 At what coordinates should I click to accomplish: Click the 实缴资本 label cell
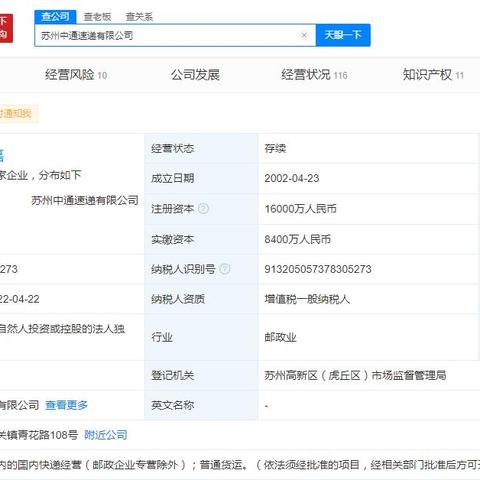coord(201,239)
